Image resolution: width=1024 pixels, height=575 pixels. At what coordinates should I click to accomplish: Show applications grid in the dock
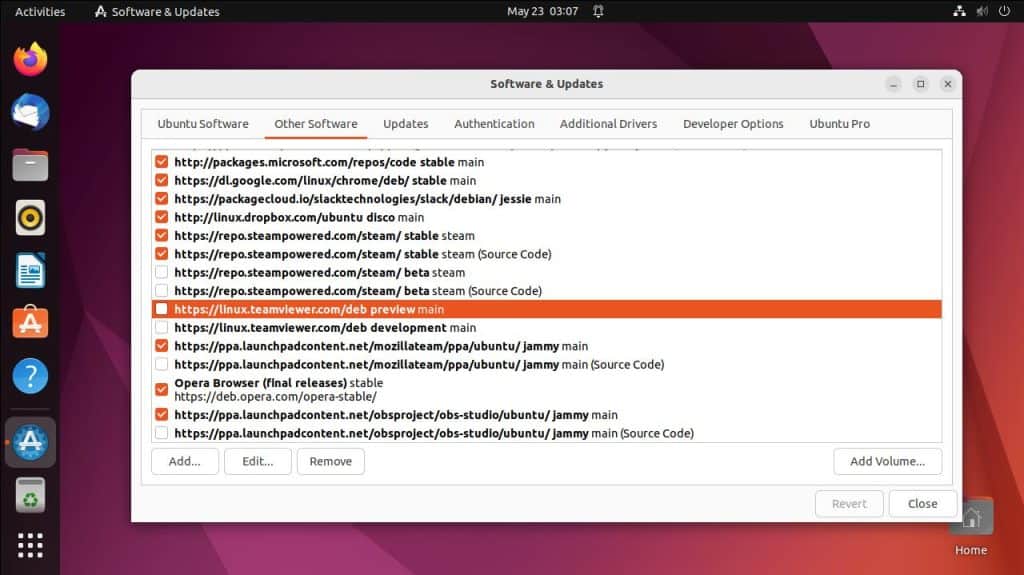[30, 545]
